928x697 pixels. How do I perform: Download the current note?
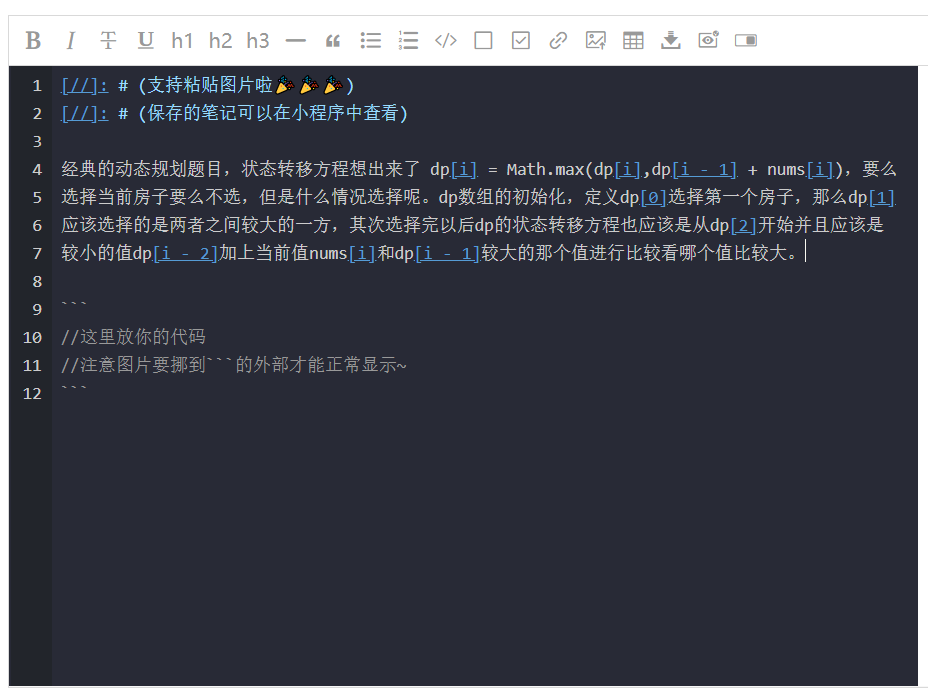click(x=669, y=40)
